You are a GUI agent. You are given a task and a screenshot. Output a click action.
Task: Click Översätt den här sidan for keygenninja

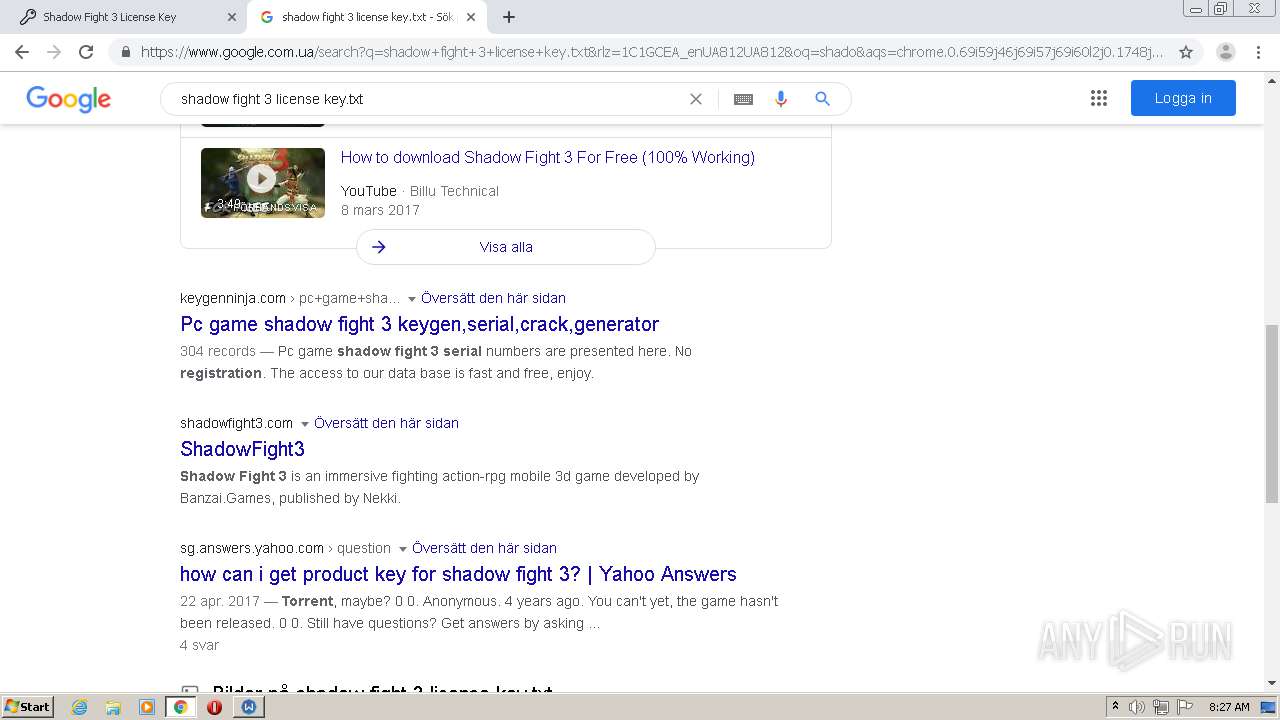[493, 298]
